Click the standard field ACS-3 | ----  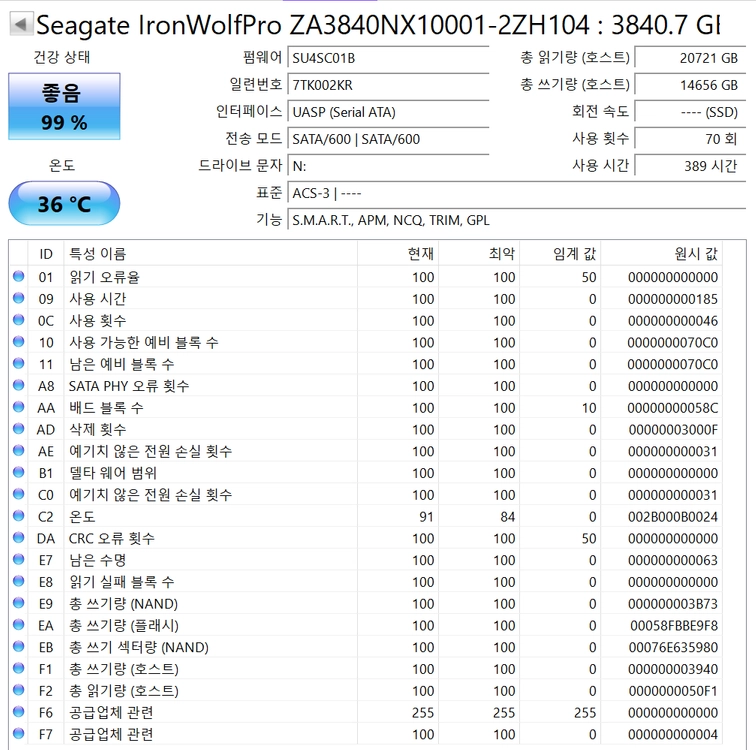coord(516,193)
